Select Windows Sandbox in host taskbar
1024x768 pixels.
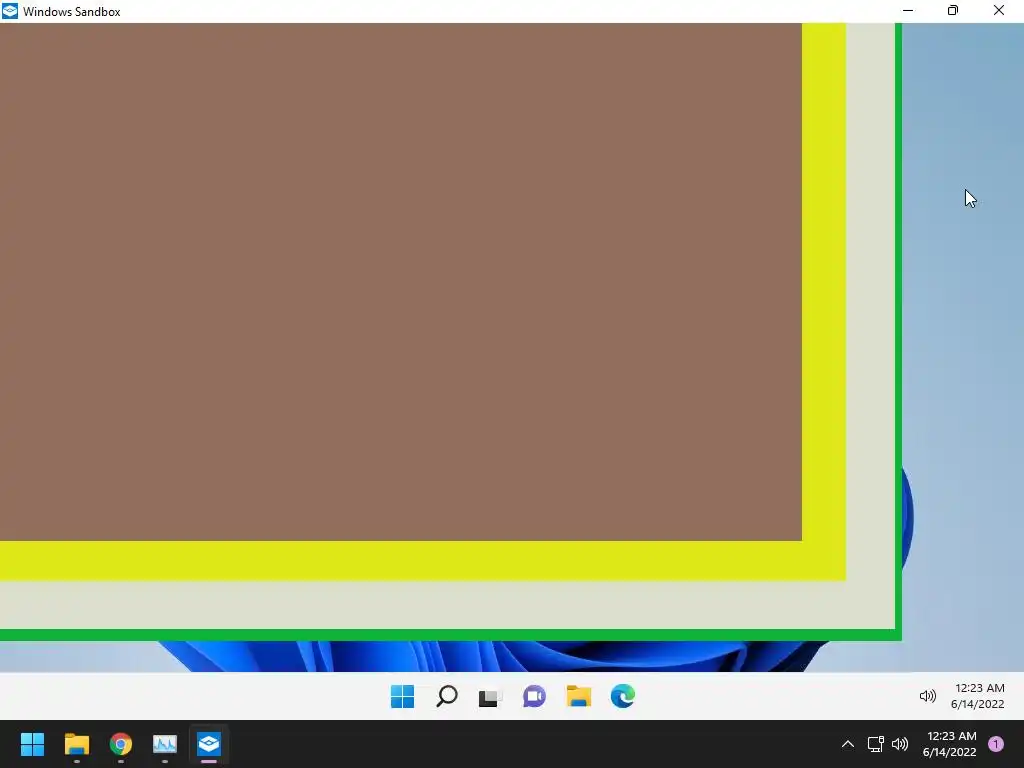(209, 744)
